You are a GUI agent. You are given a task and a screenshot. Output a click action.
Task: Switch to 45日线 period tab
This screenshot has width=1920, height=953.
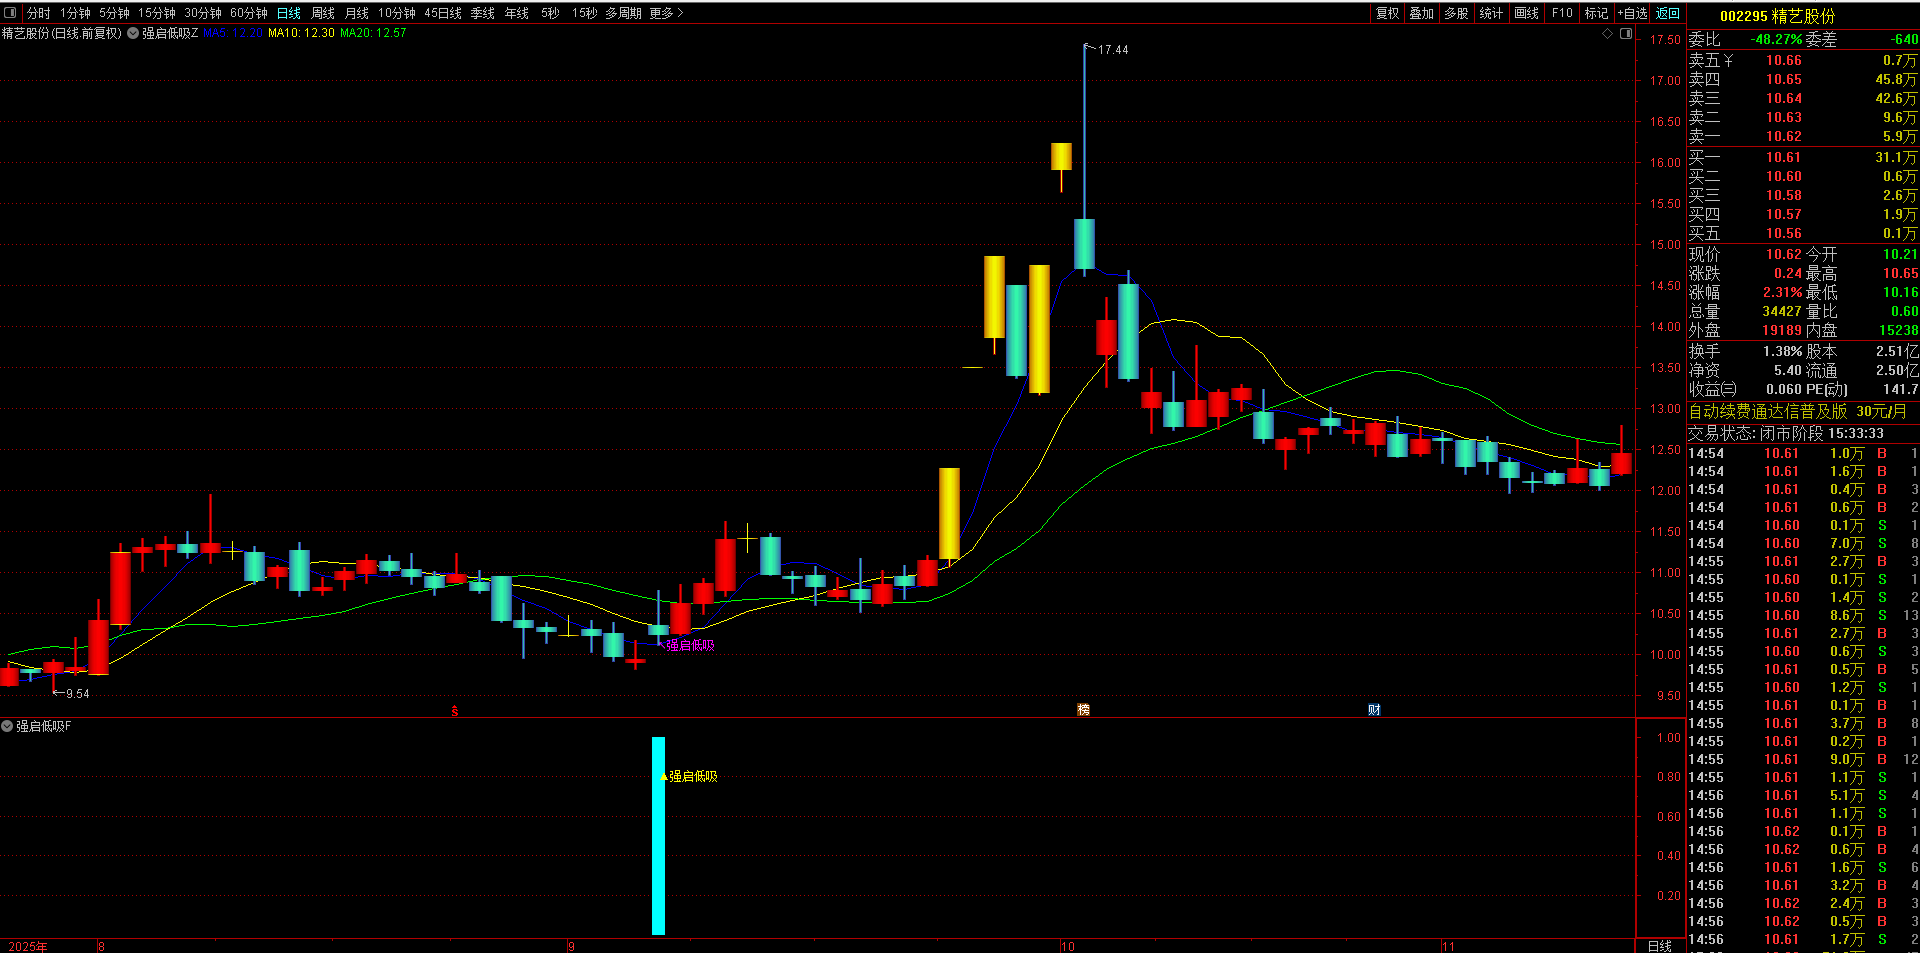(443, 13)
